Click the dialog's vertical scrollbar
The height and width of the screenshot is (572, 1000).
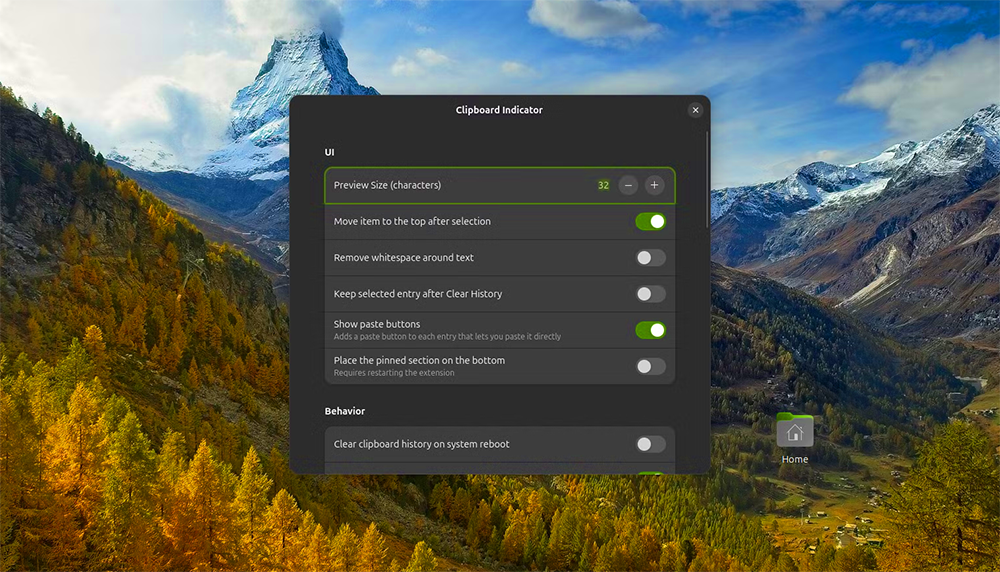pos(707,180)
